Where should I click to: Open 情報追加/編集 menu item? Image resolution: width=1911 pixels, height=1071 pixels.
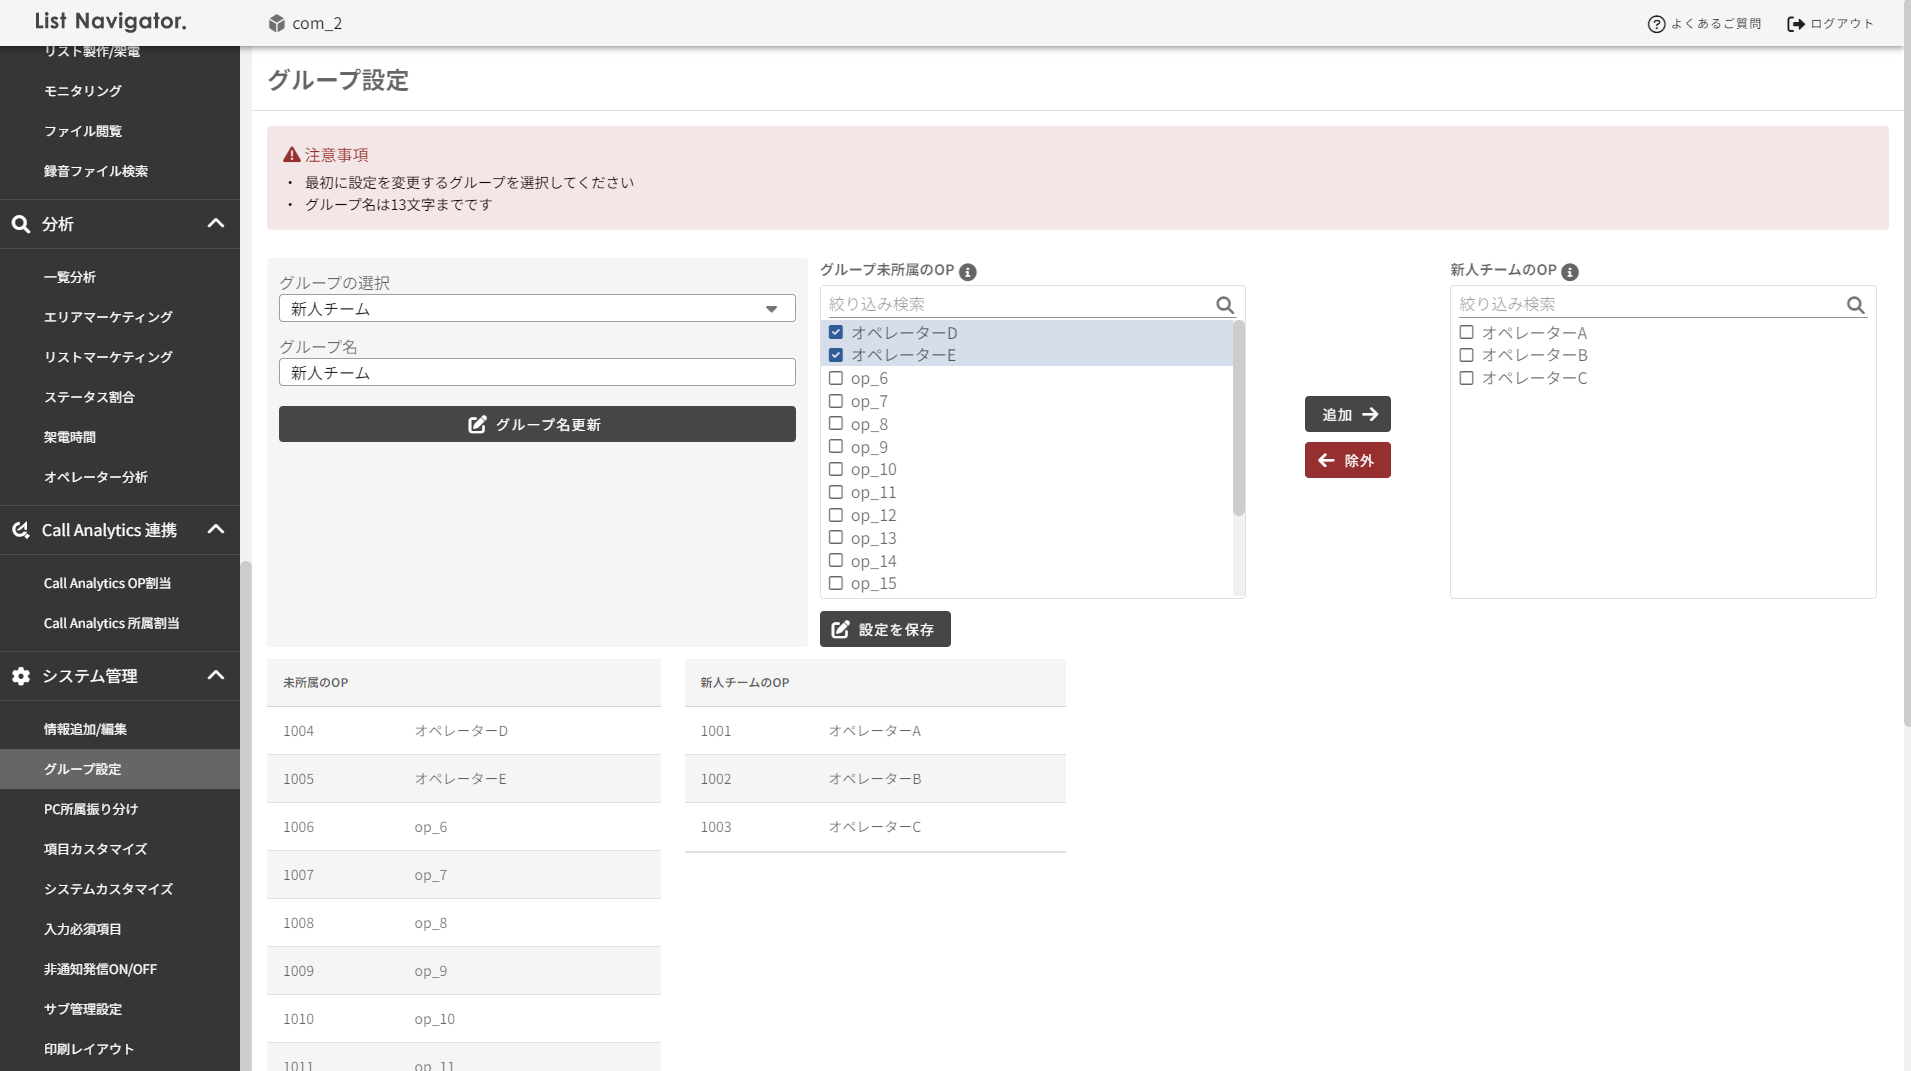coord(85,729)
